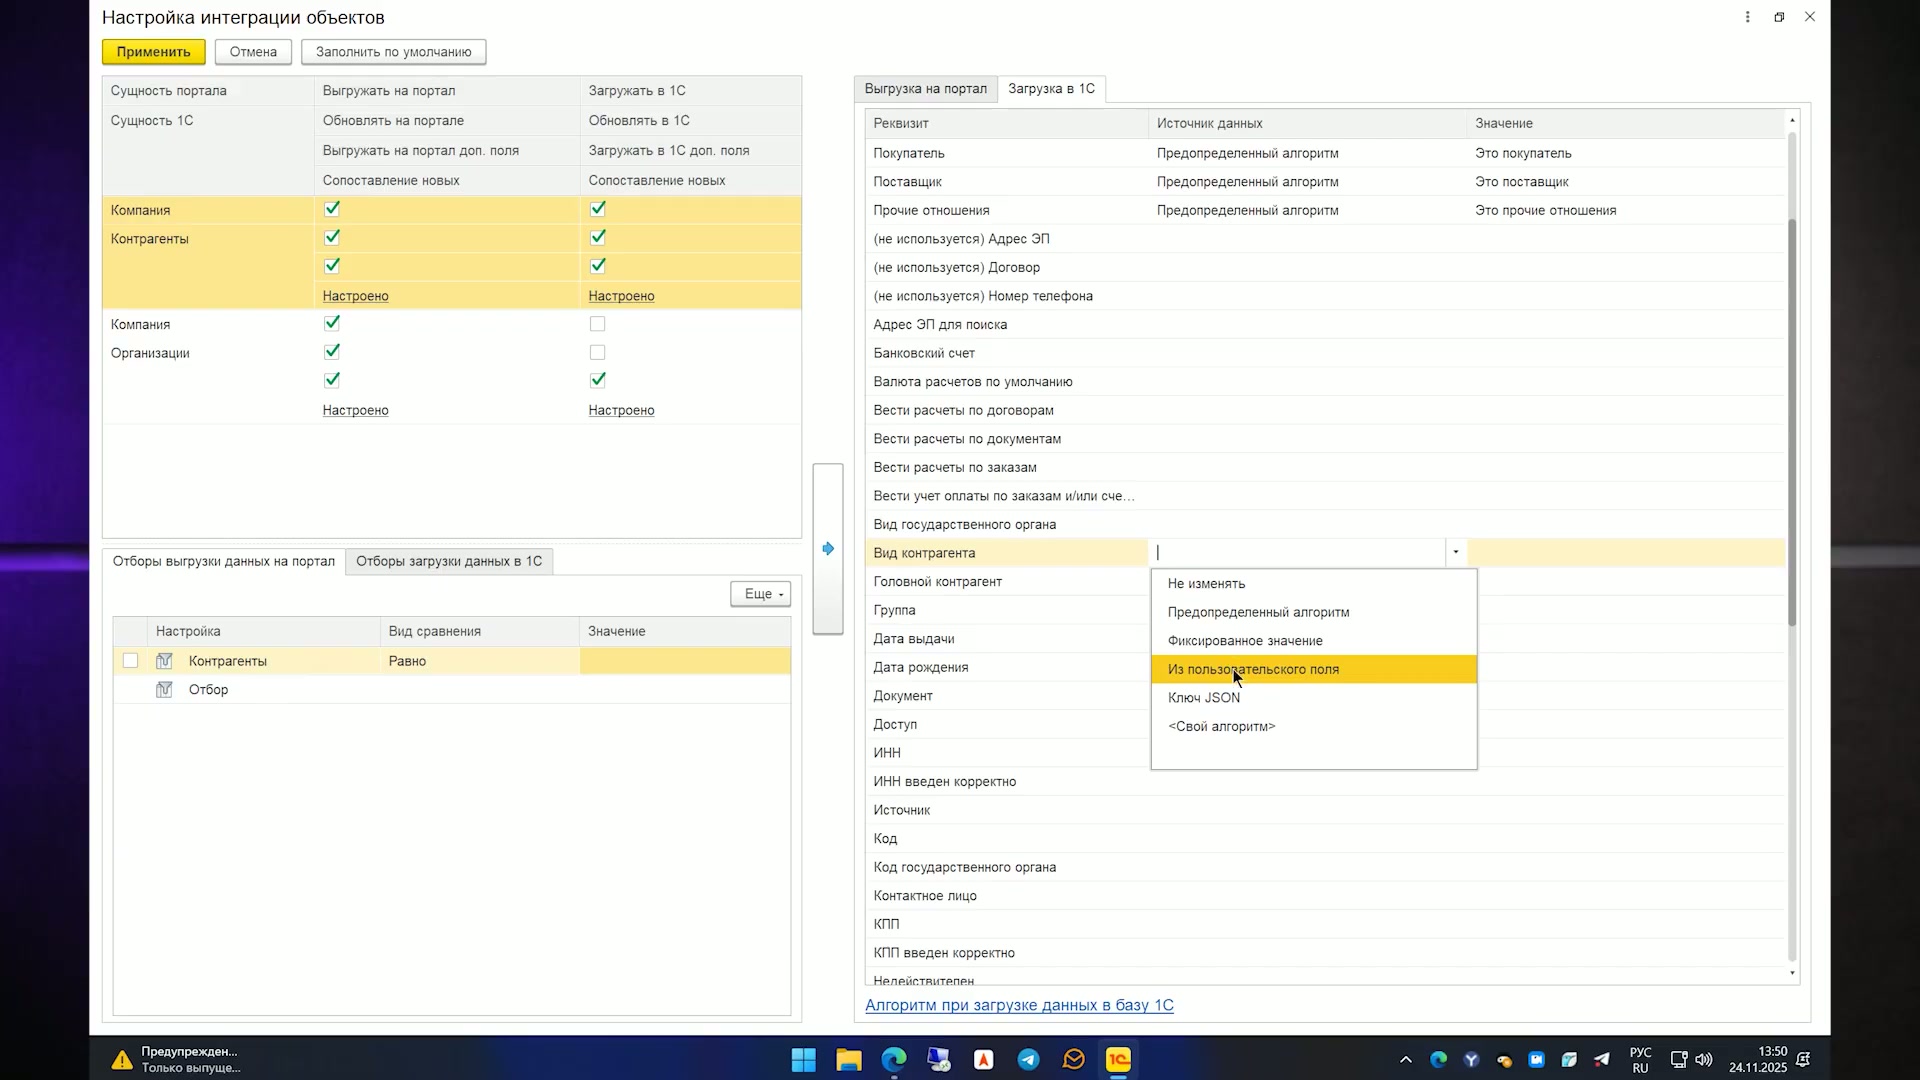Screen dimensions: 1920x1080
Task: Enable Загружать в 1С for Компания Организации
Action: click(597, 324)
